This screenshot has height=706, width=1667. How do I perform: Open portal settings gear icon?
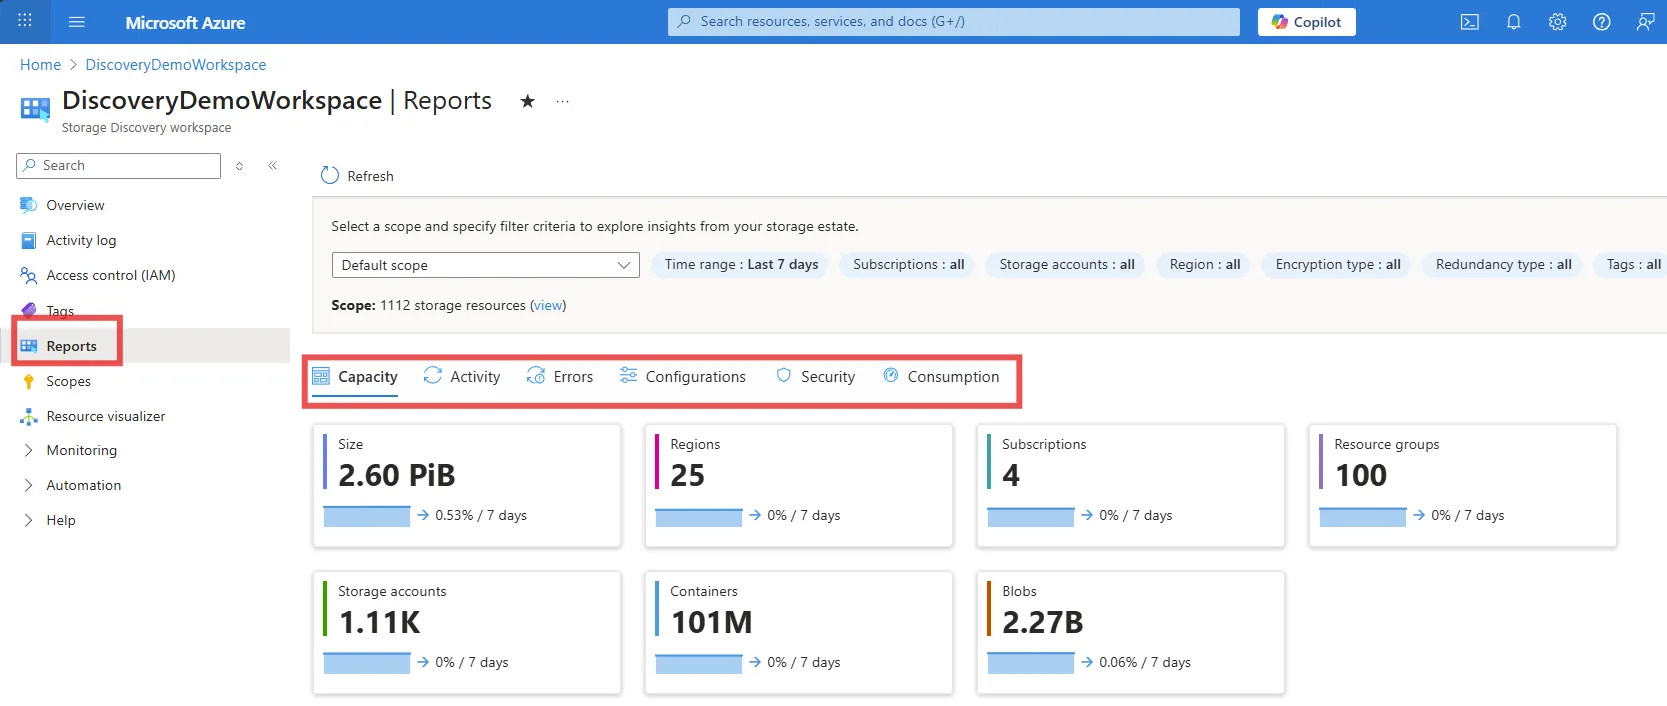[x=1557, y=22]
